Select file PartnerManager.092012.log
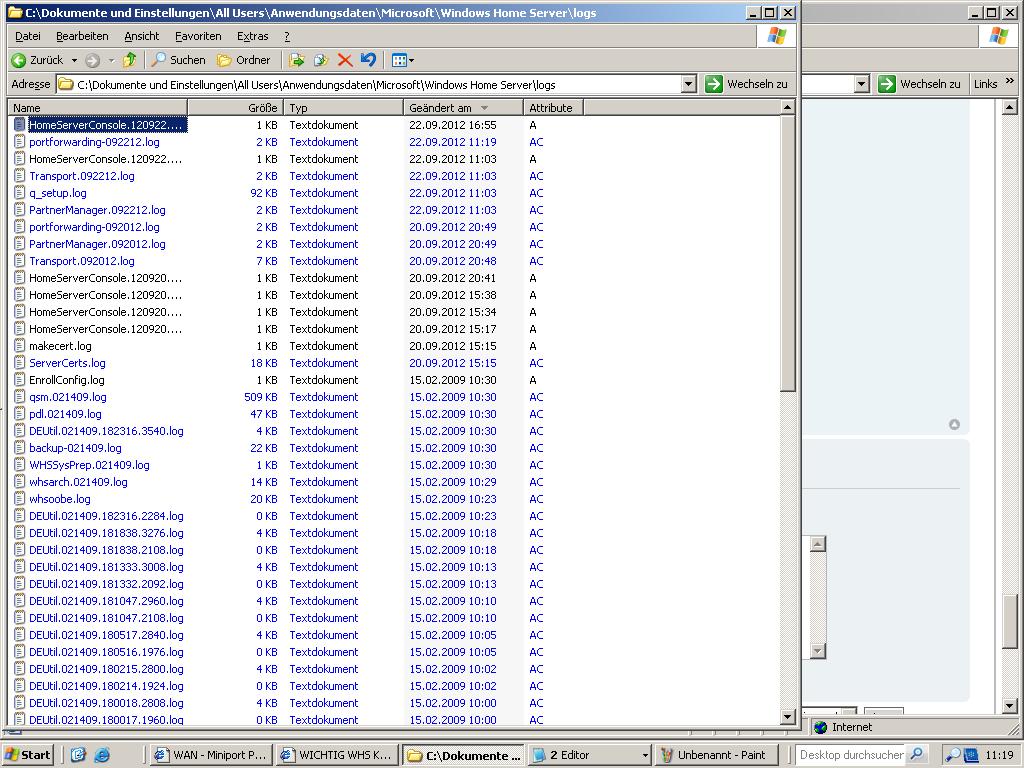1024x768 pixels. point(97,244)
